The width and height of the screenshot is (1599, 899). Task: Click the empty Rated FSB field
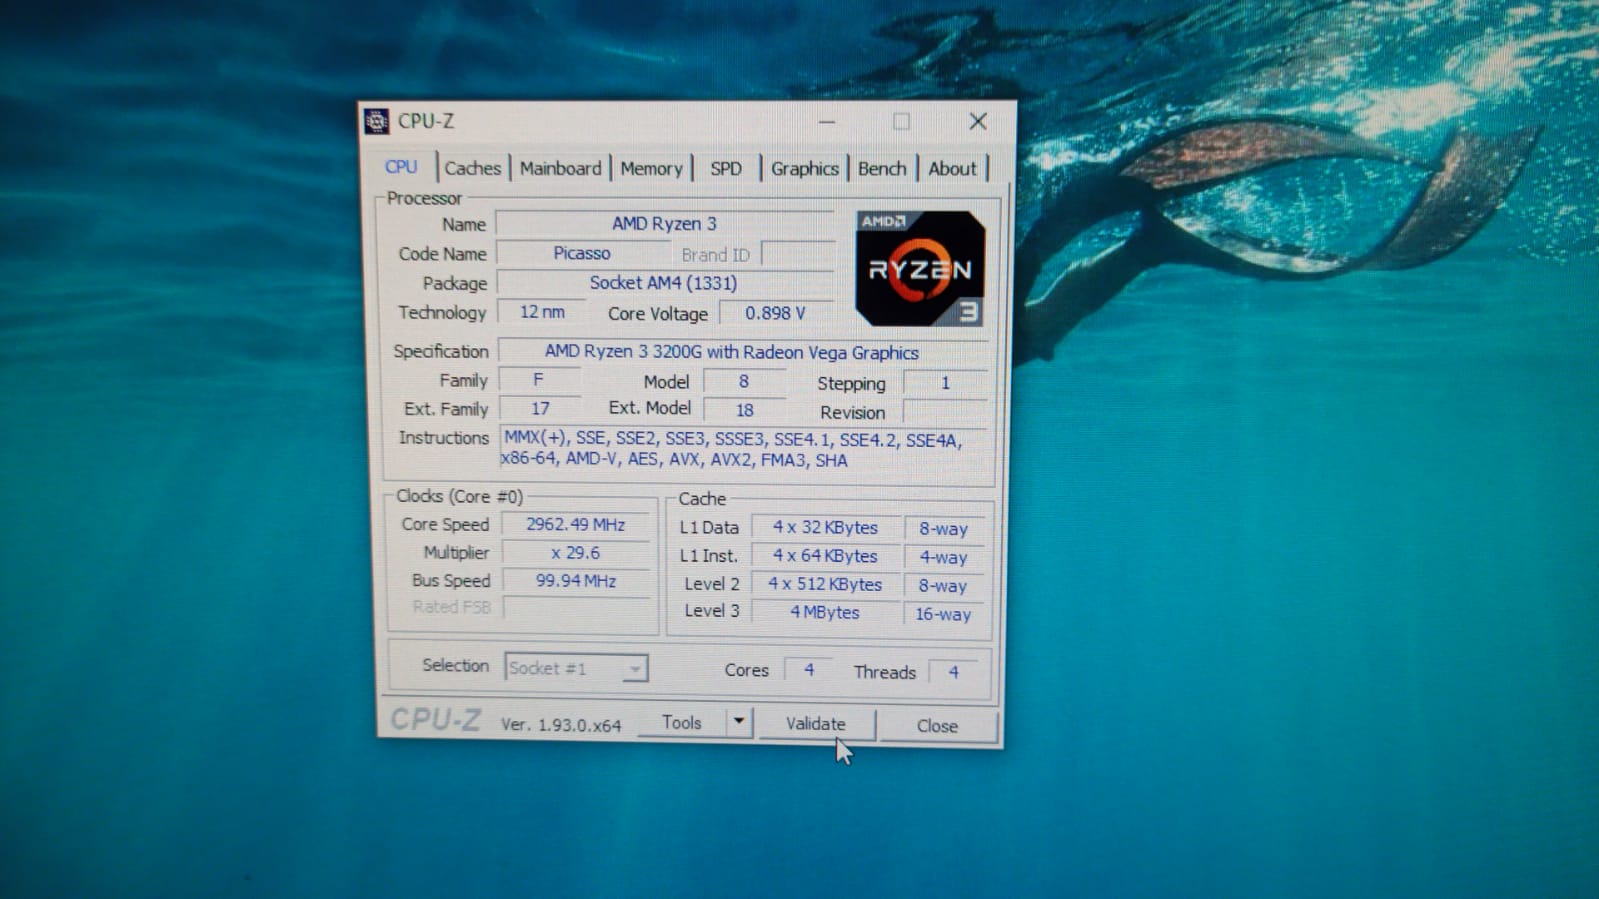click(576, 607)
